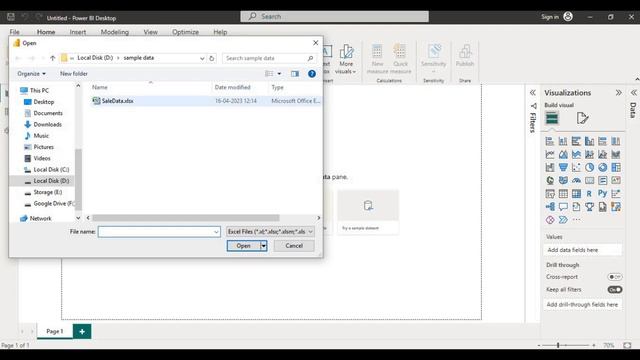The image size is (640, 360).
Task: Open the Organize dropdown menu
Action: pos(31,73)
